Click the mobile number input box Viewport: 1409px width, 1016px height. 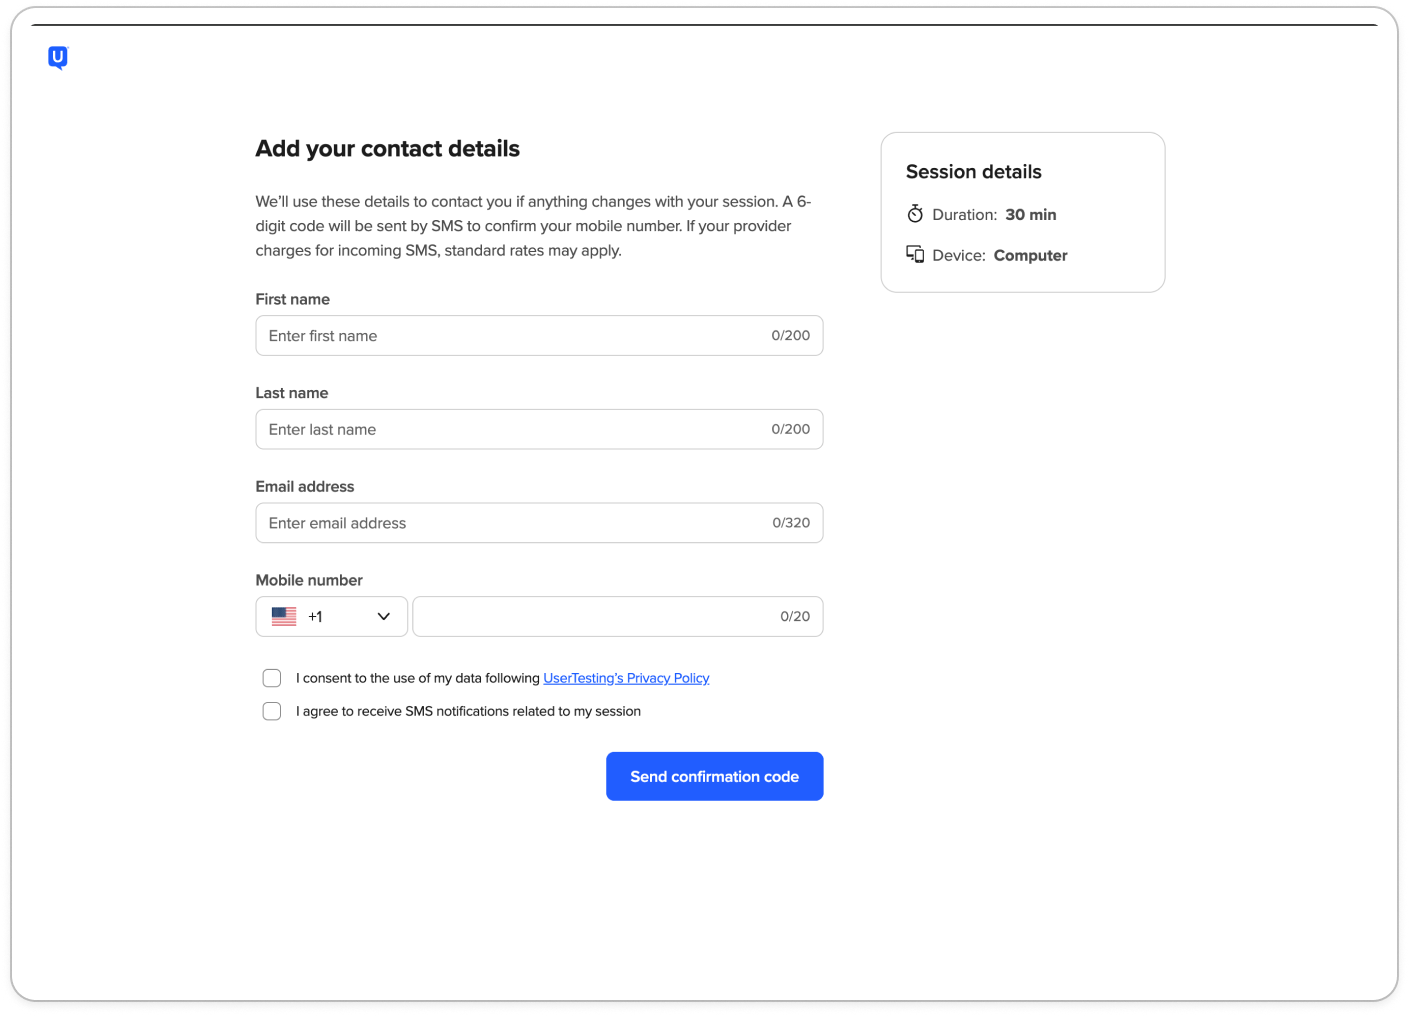coord(590,617)
